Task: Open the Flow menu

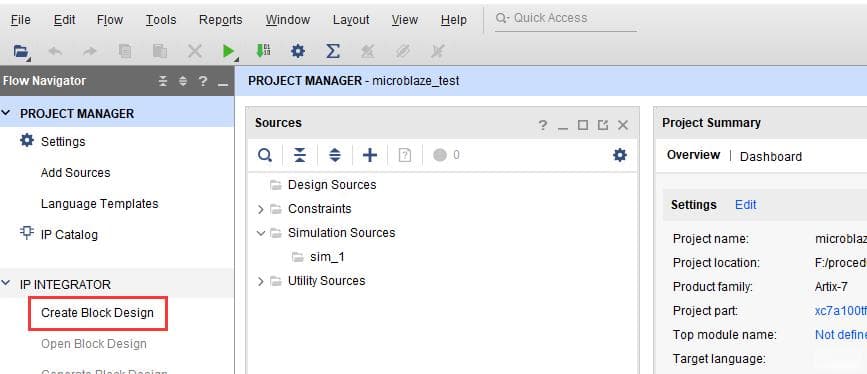Action: point(109,20)
